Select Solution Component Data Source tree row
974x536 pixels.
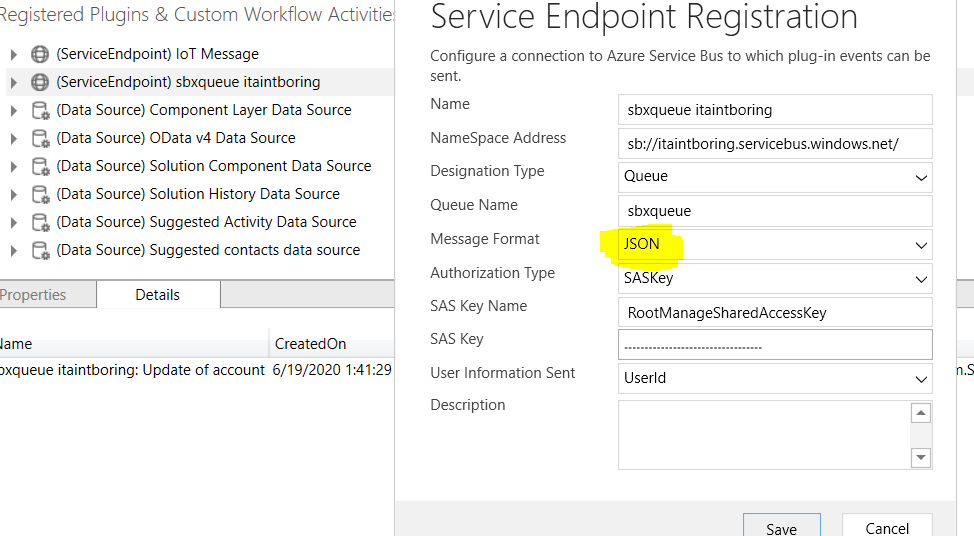(x=200, y=166)
